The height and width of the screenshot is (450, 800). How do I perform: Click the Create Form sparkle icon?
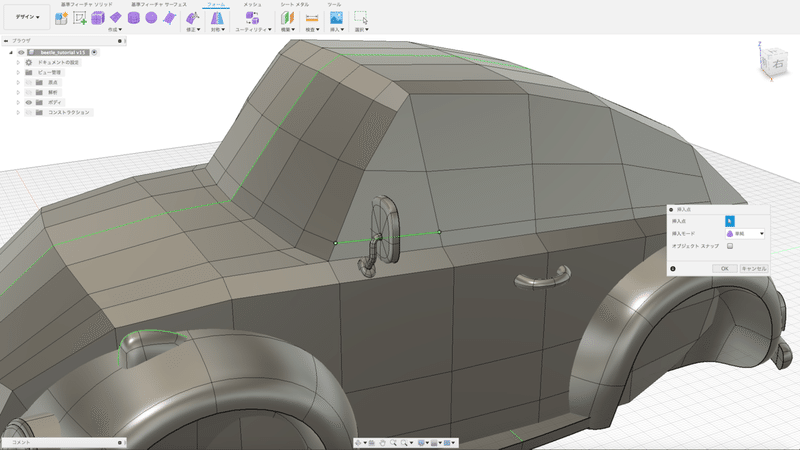coord(63,18)
